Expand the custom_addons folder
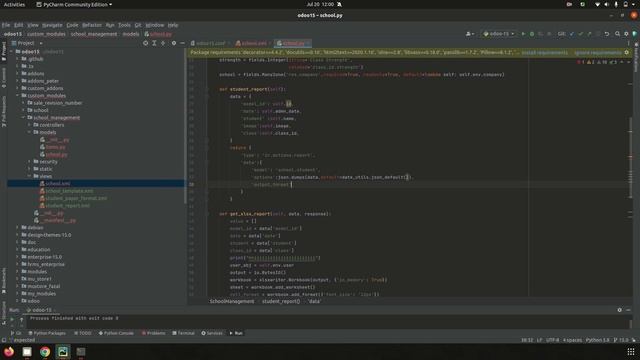 coord(18,88)
